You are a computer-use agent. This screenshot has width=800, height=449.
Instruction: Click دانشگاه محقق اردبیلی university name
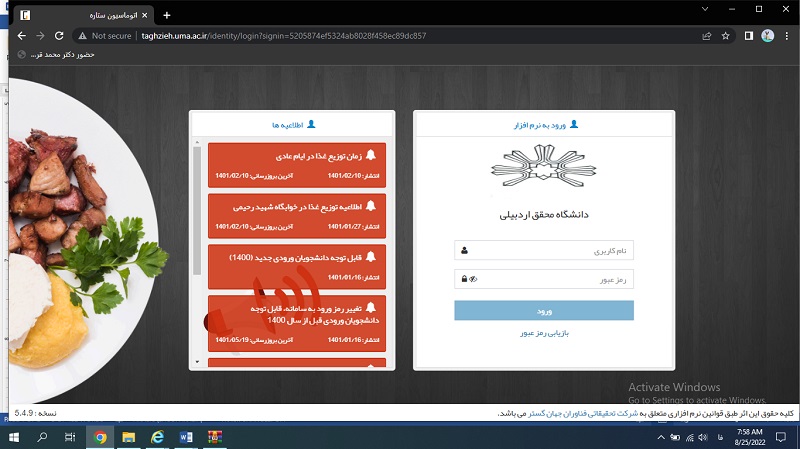pos(544,215)
